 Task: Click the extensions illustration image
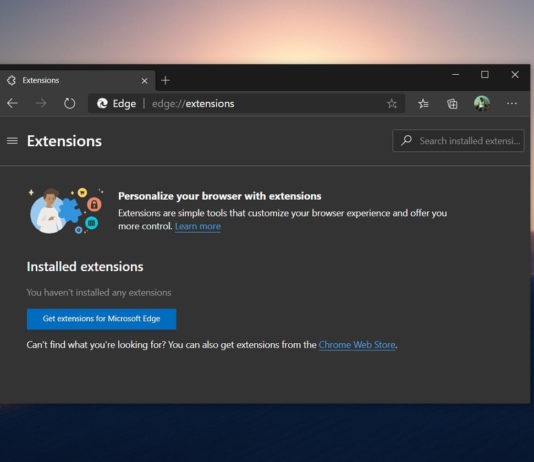pyautogui.click(x=66, y=211)
